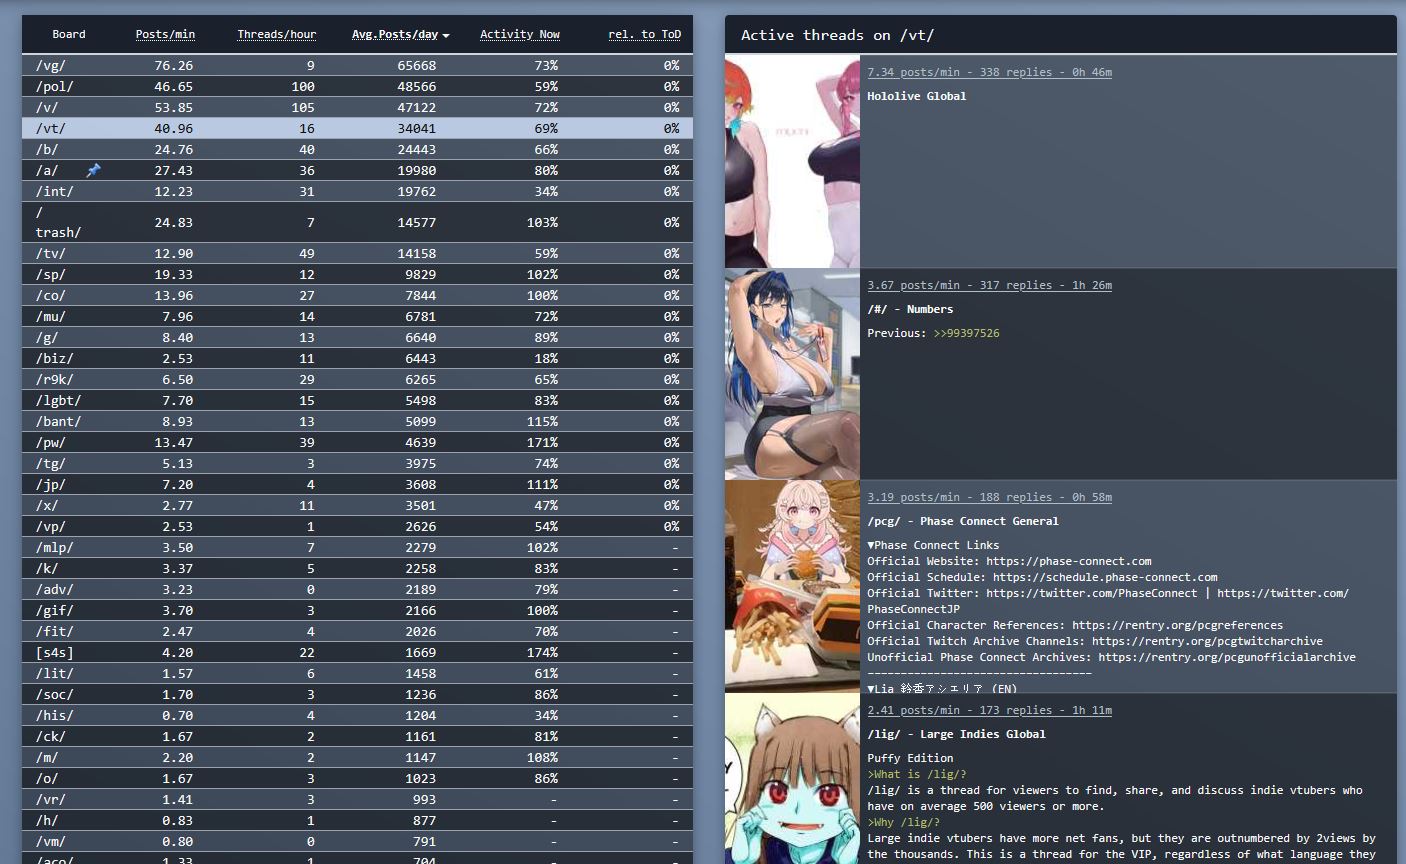
Task: Select the /vr/ board row
Action: click(357, 799)
